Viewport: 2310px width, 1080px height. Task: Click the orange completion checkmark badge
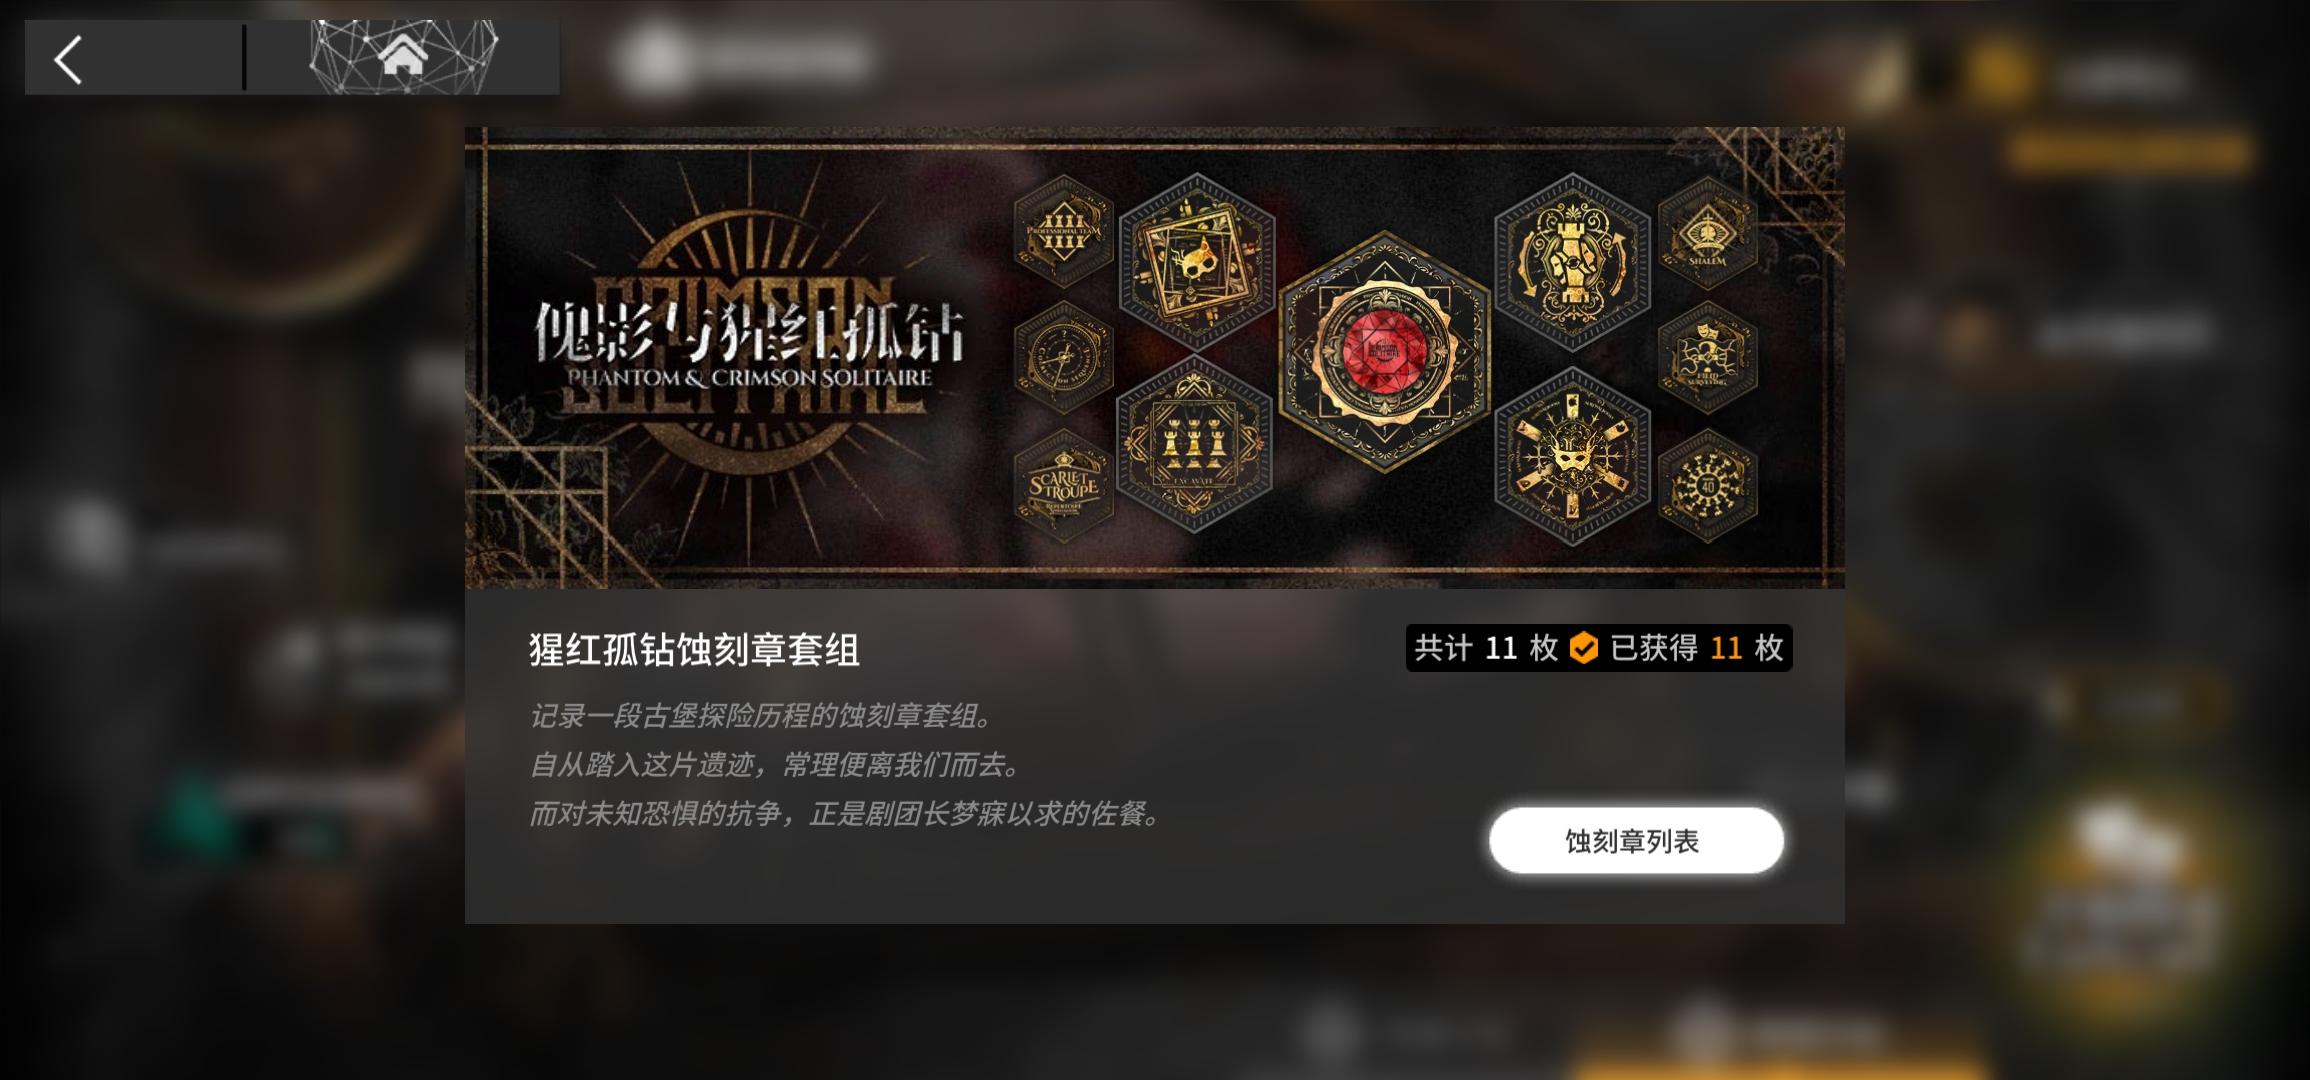click(x=1584, y=648)
